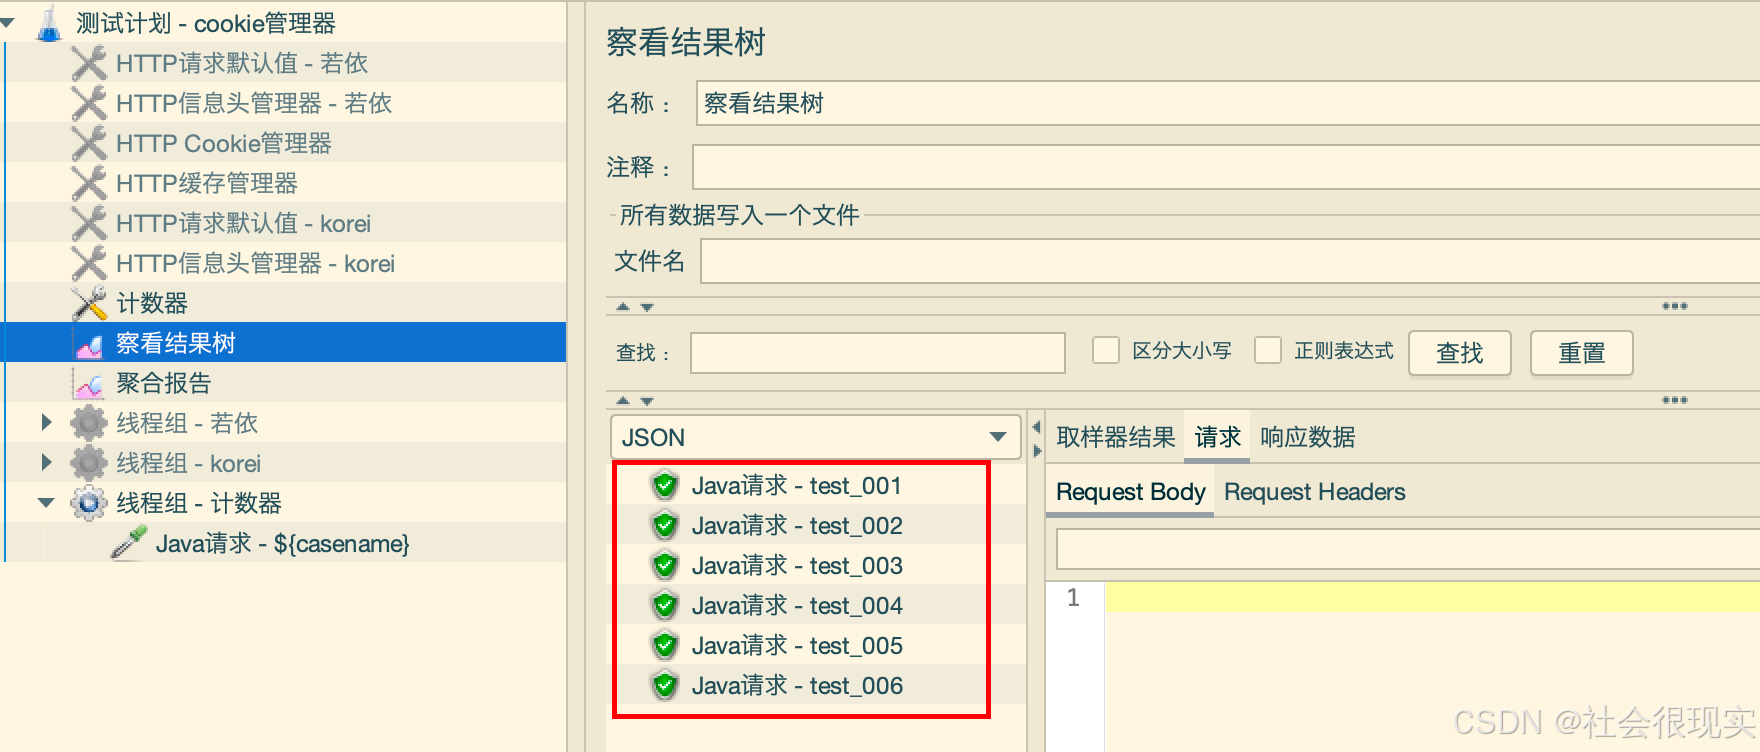Click the request body search field
Image resolution: width=1760 pixels, height=752 pixels.
(1408, 550)
